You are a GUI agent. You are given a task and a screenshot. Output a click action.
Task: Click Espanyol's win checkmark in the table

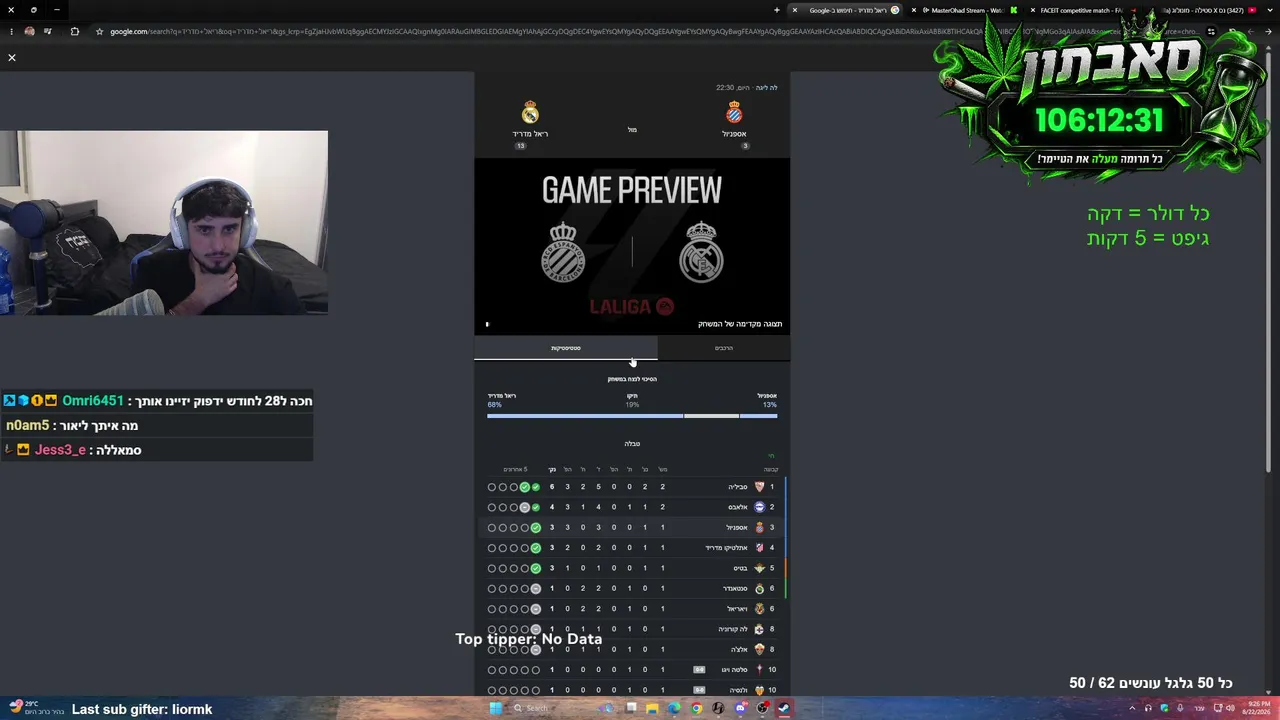536,527
